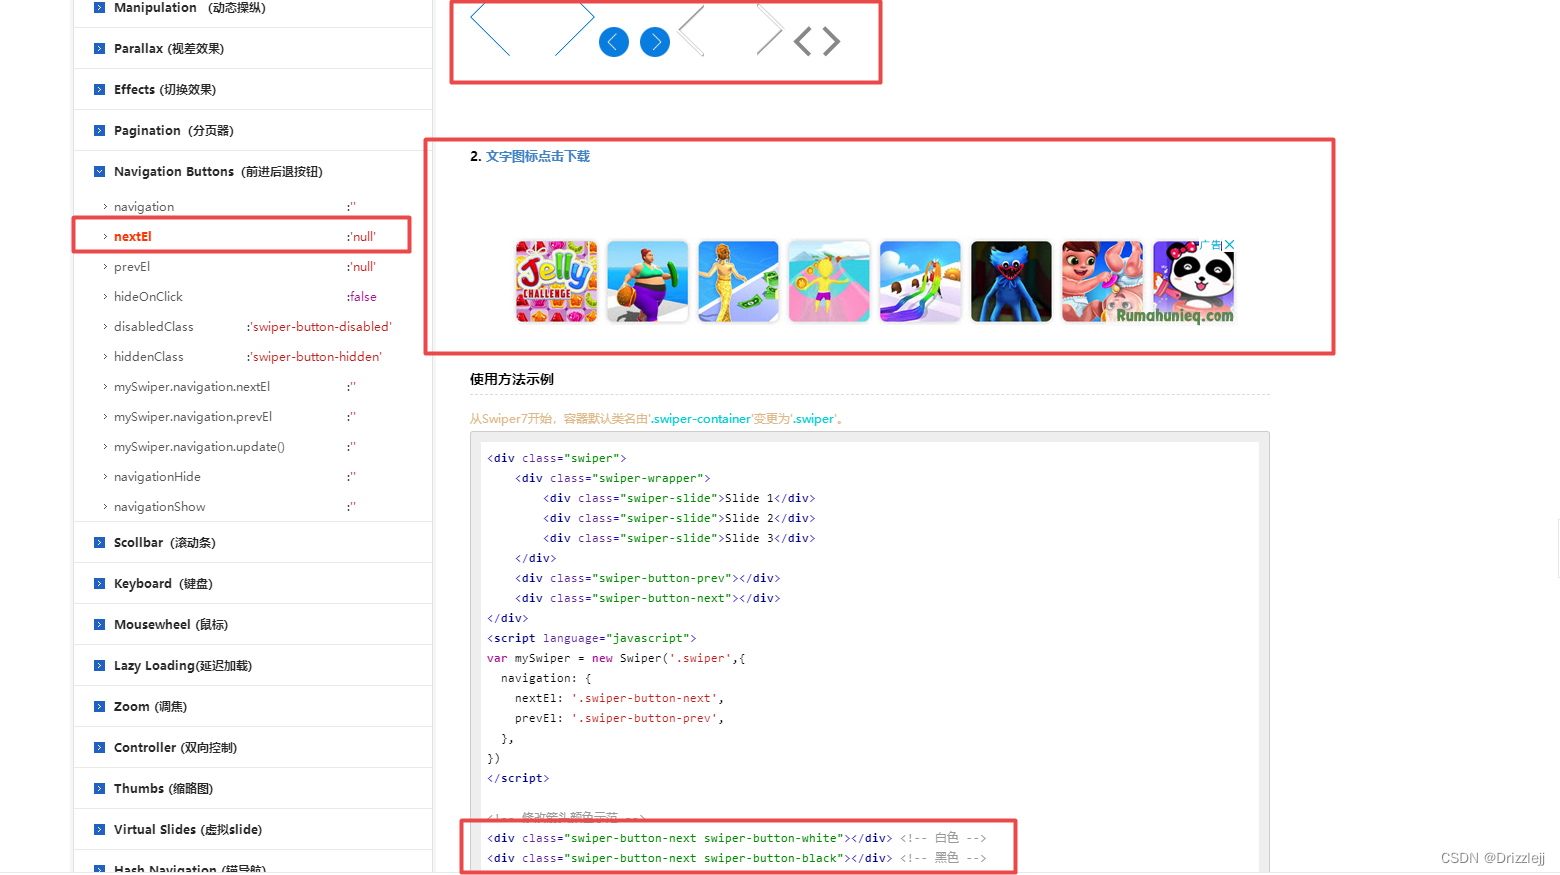Image resolution: width=1560 pixels, height=875 pixels.
Task: Click the thin grey right chevron icon
Action: click(769, 30)
